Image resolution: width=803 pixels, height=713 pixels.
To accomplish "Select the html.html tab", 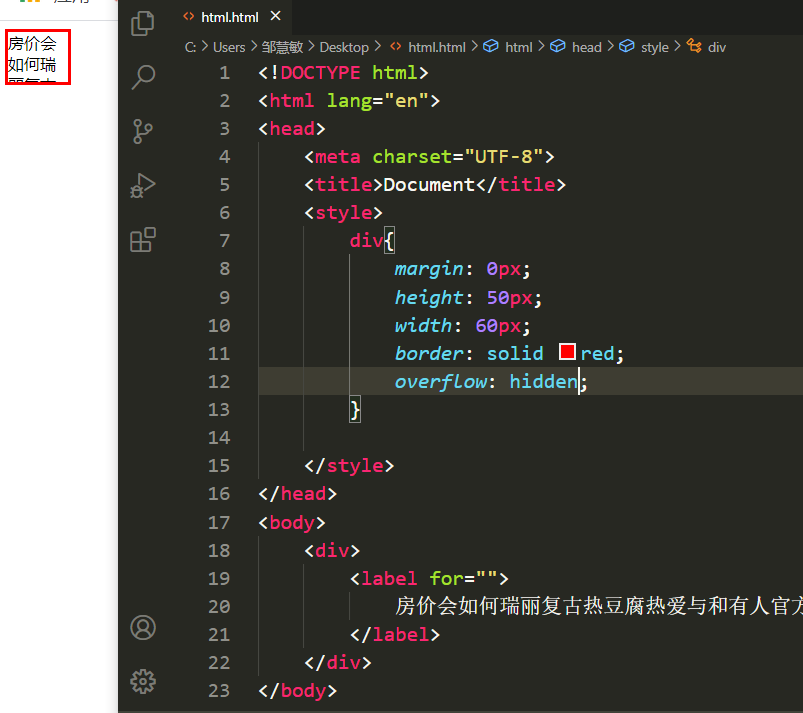I will point(229,17).
